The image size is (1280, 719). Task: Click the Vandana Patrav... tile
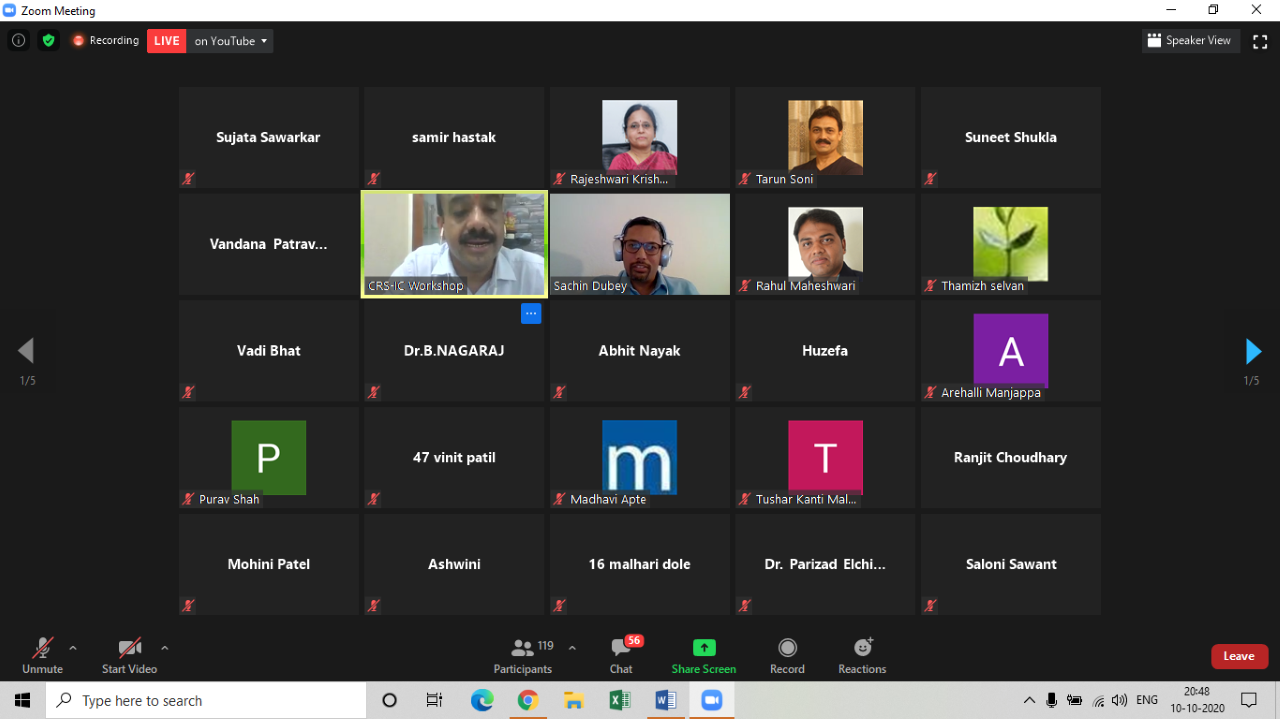click(269, 244)
